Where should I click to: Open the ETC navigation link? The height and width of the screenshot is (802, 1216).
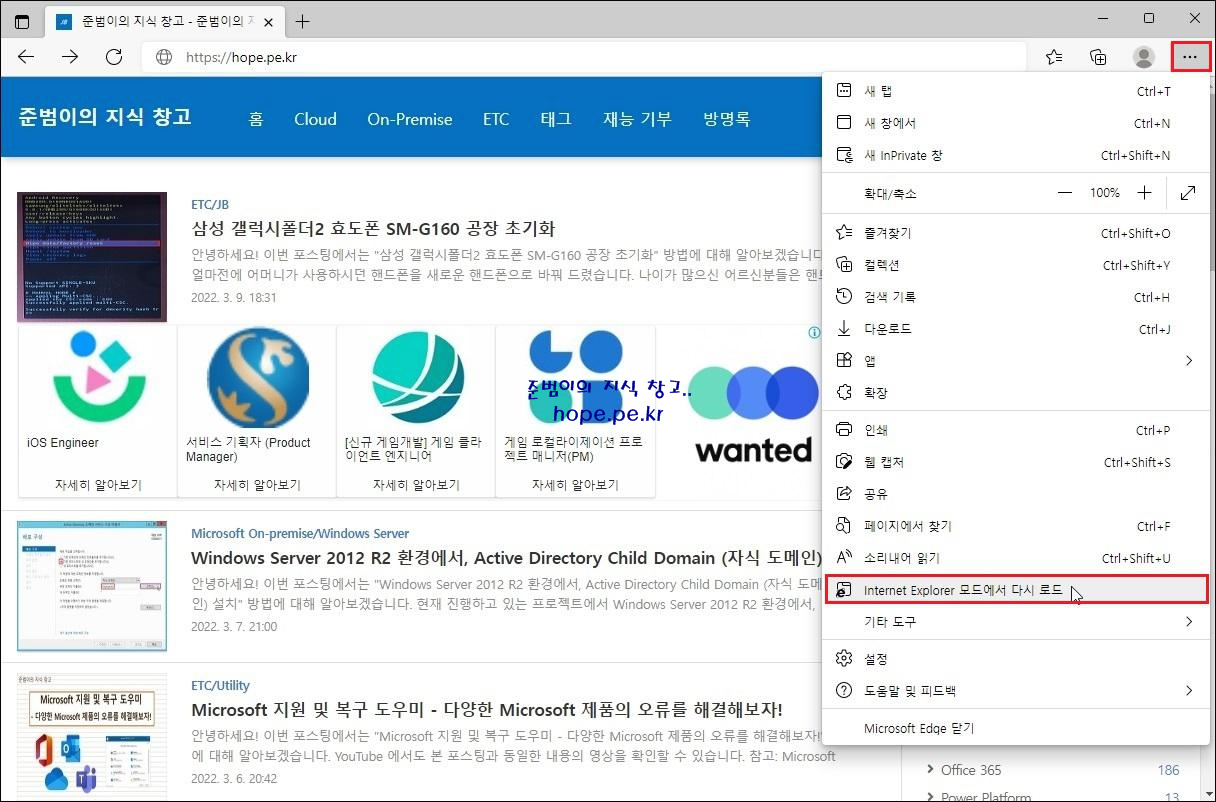pyautogui.click(x=496, y=119)
